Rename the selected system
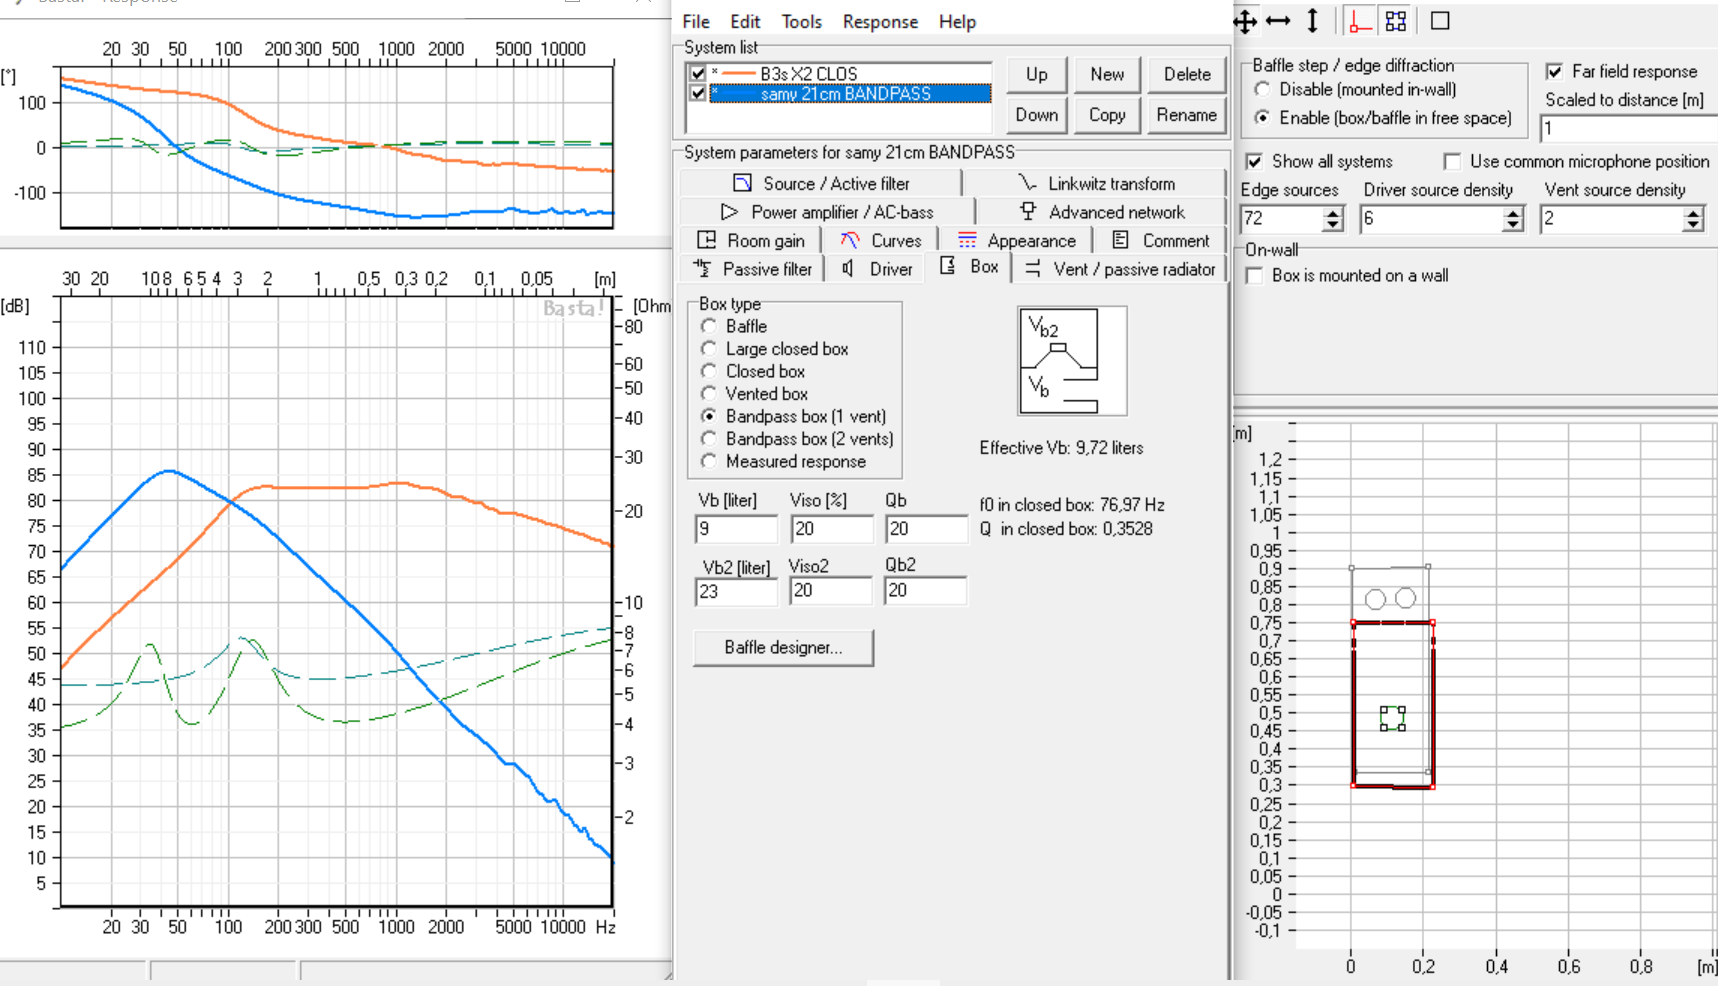This screenshot has width=1718, height=986. click(1187, 115)
